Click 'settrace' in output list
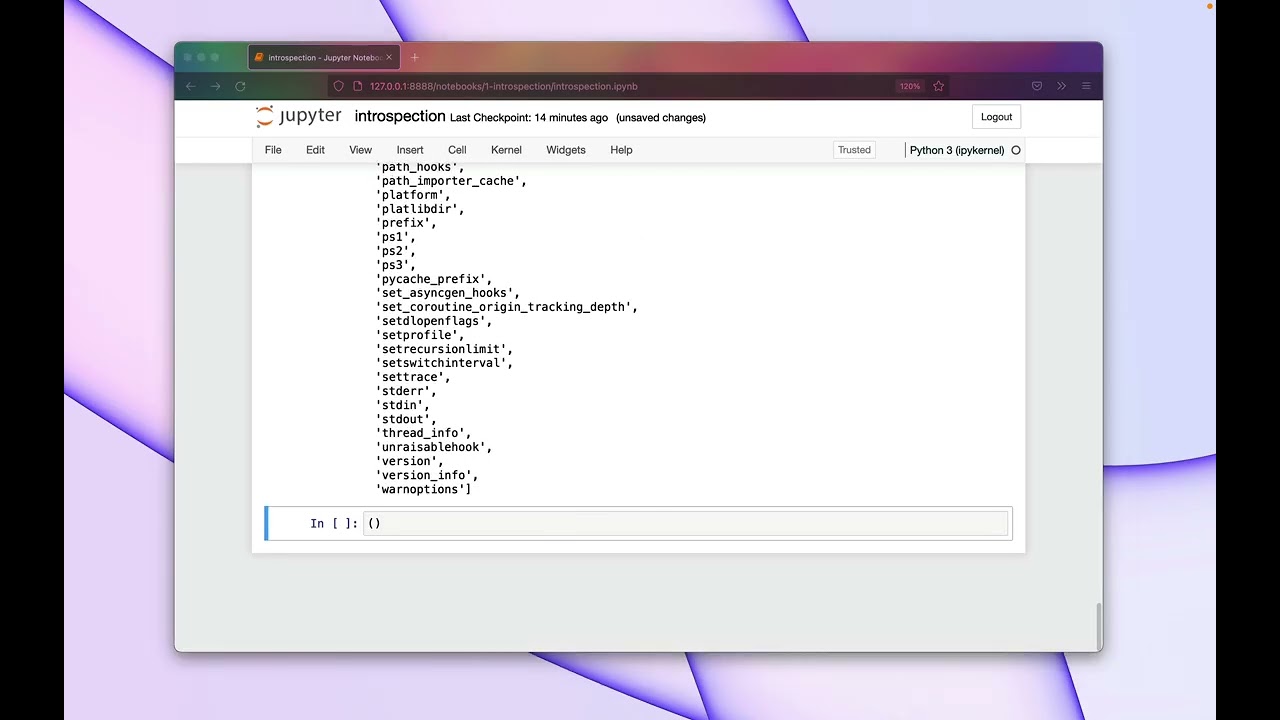 click(413, 377)
